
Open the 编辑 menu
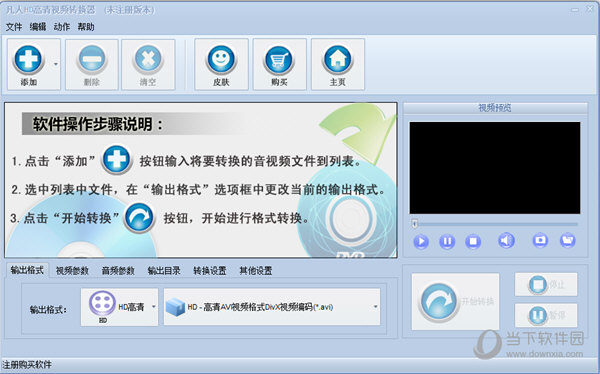(38, 27)
